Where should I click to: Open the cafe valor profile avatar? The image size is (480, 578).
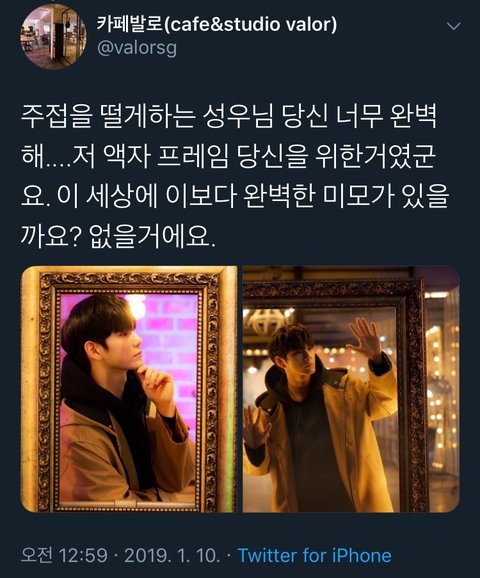[54, 37]
